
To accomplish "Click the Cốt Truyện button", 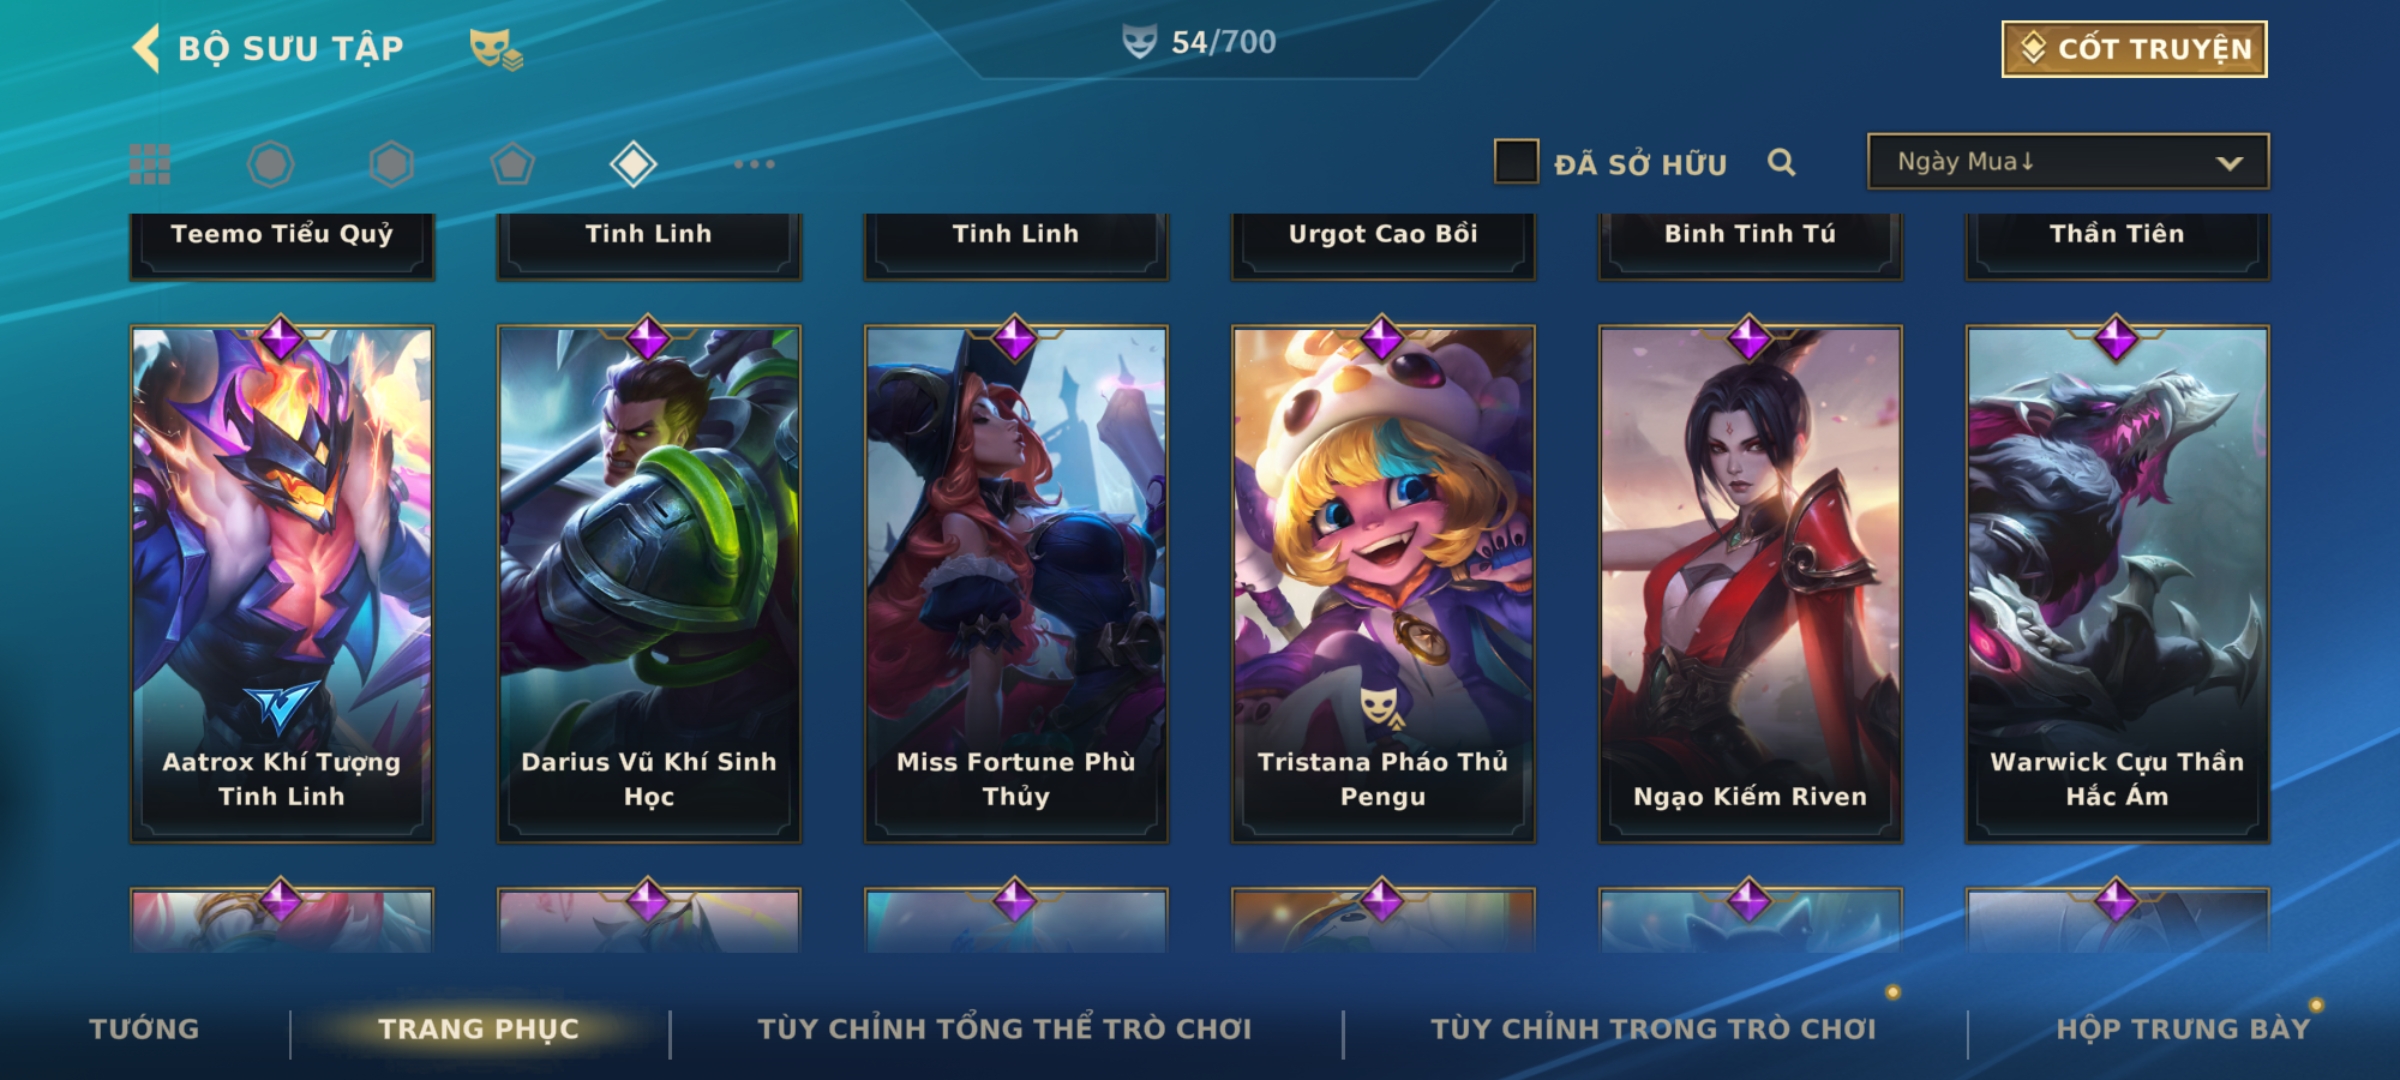I will click(x=2134, y=48).
